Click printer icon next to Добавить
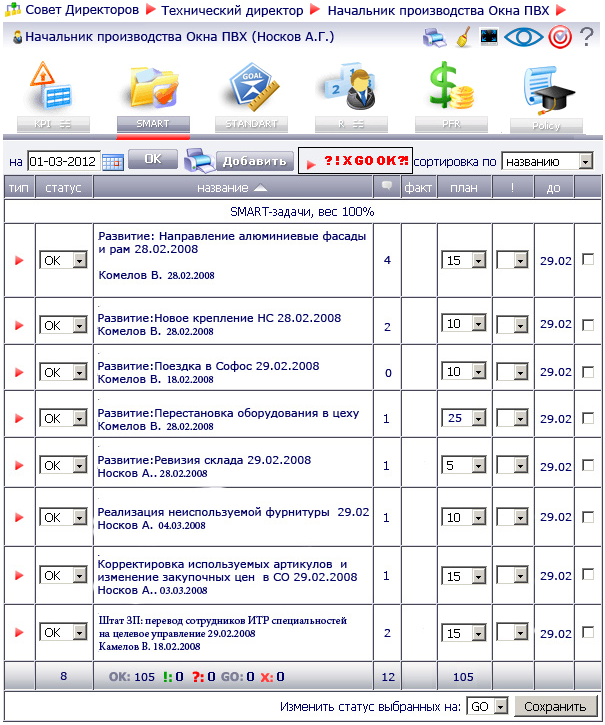This screenshot has width=605, height=725. [x=198, y=160]
